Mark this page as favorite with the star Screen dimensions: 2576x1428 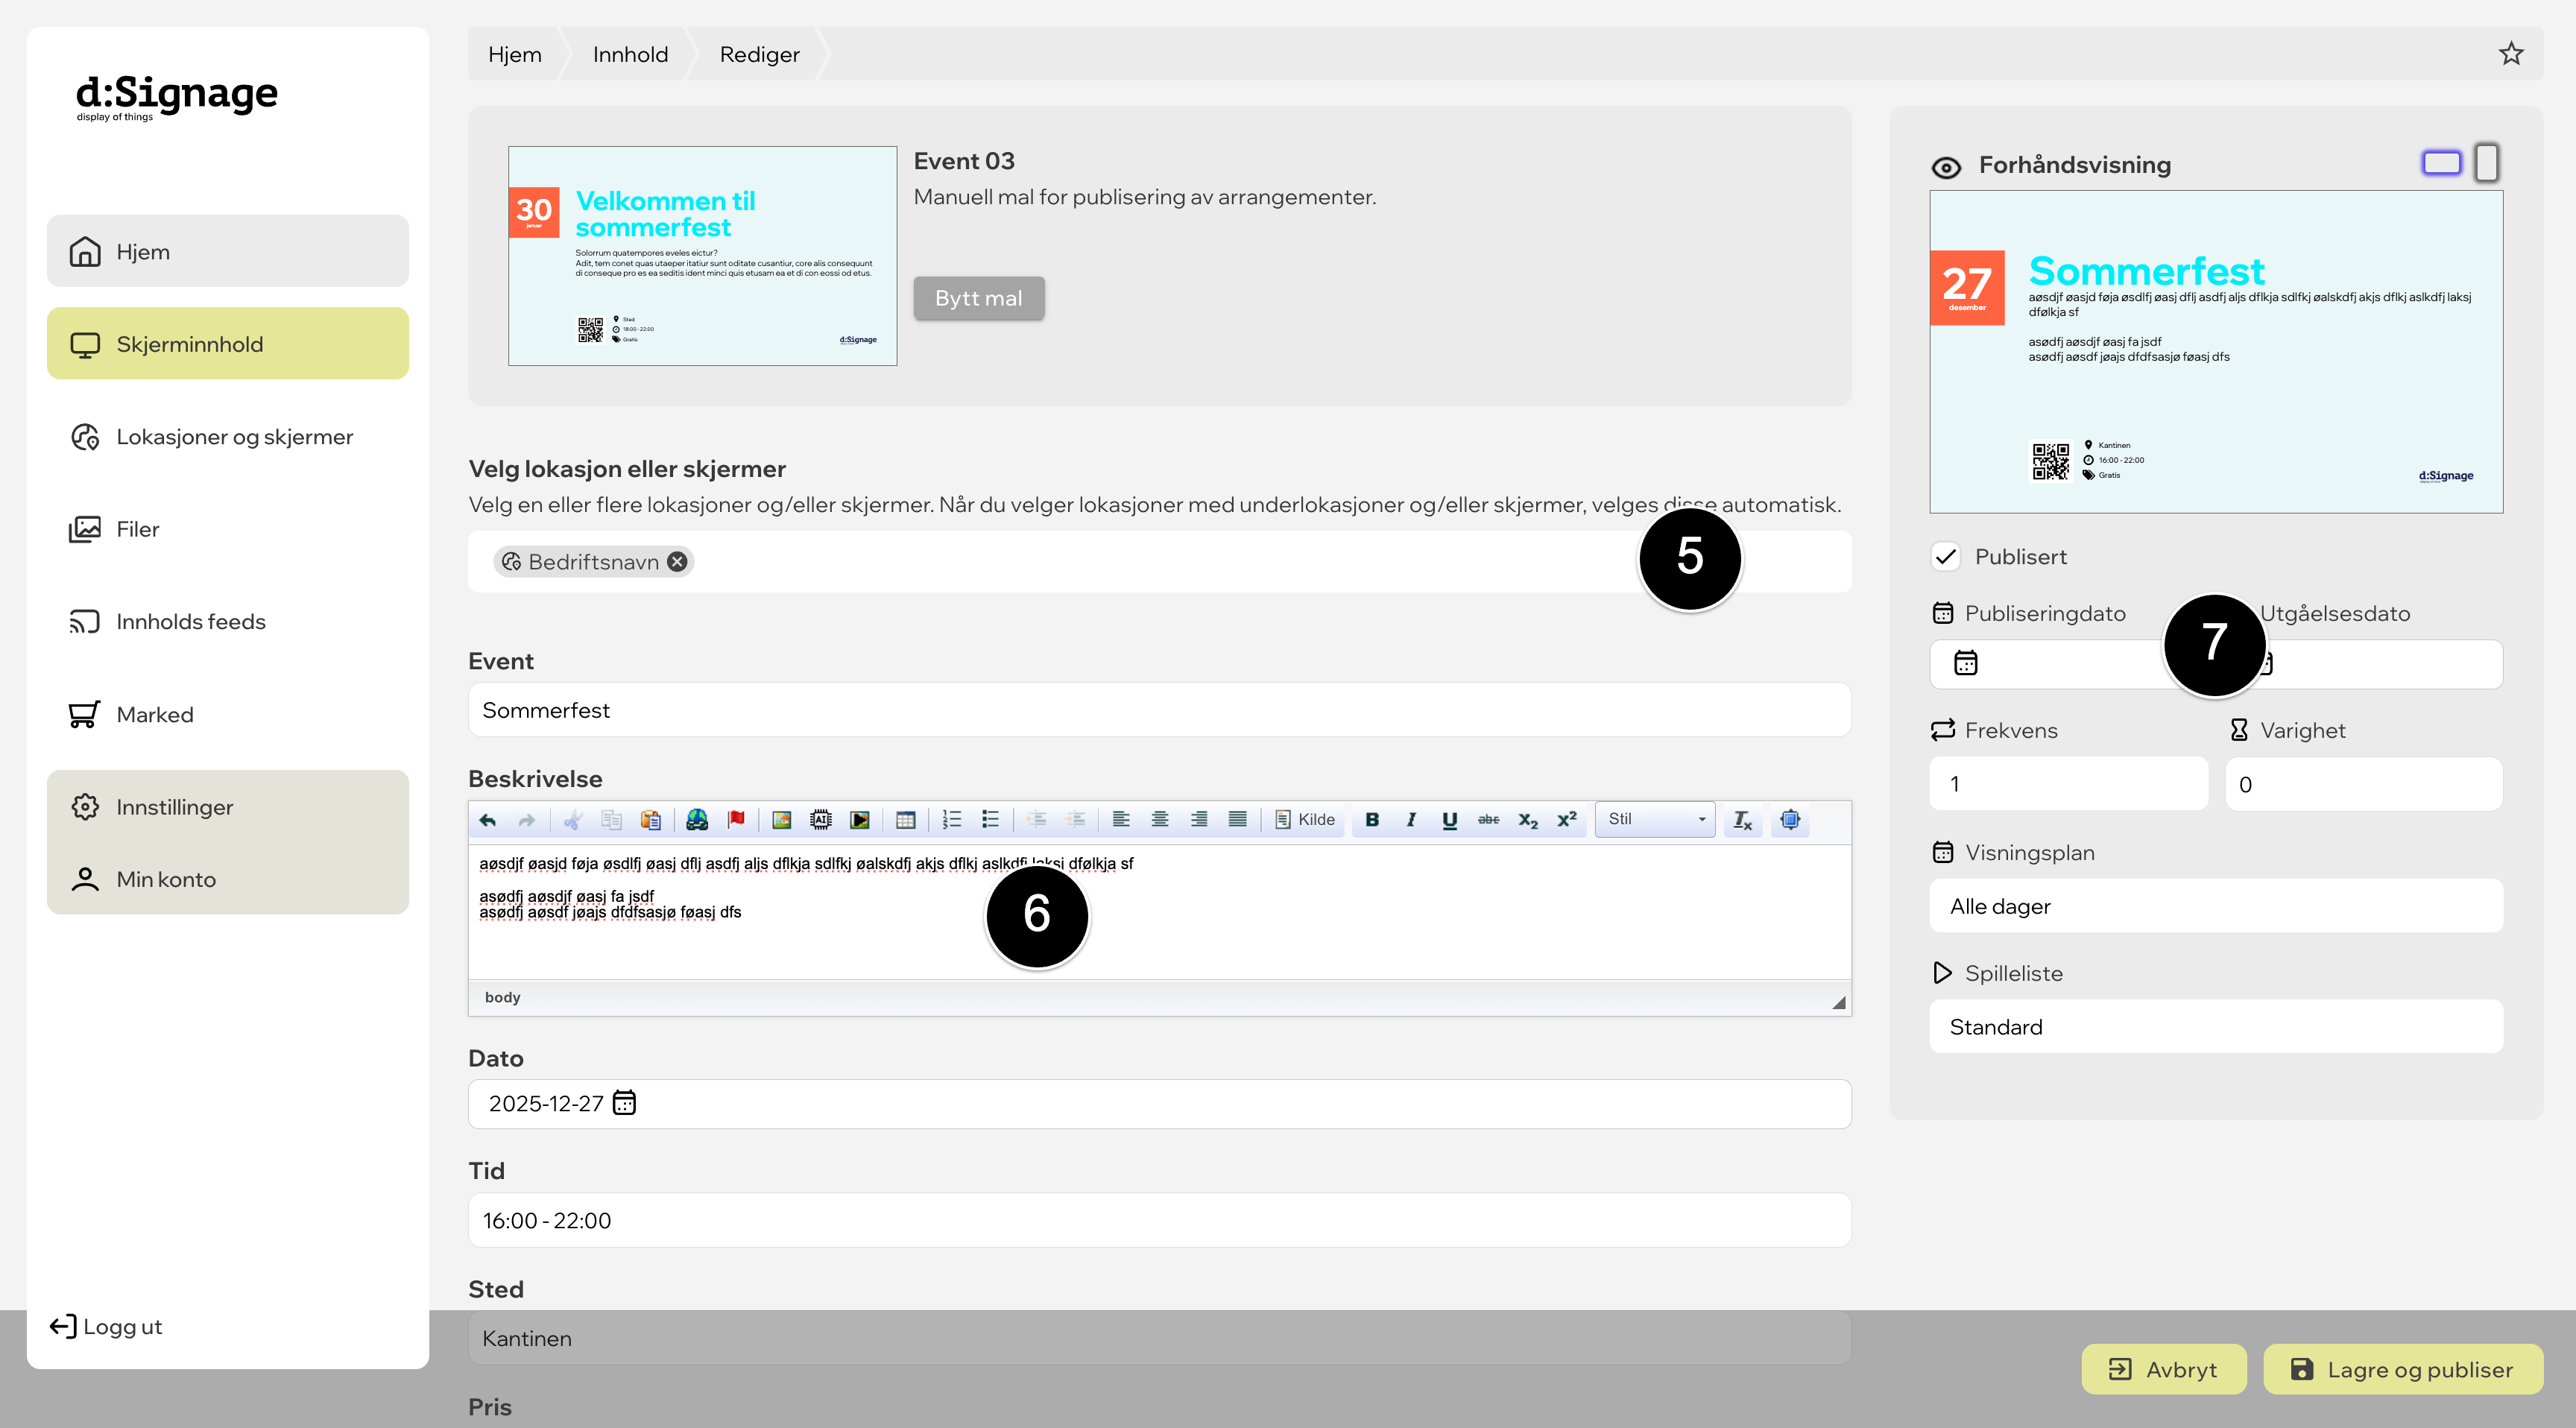pos(2511,54)
